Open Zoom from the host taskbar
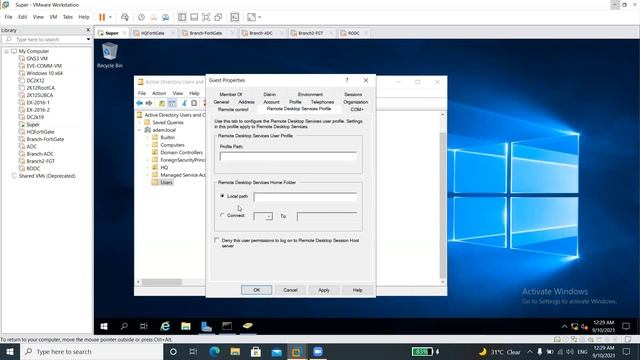This screenshot has width=640, height=360. (318, 351)
